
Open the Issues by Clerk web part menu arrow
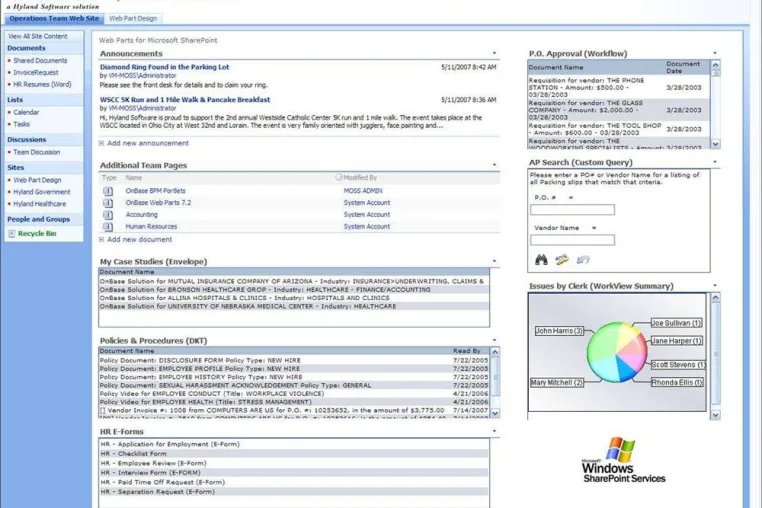tap(715, 286)
